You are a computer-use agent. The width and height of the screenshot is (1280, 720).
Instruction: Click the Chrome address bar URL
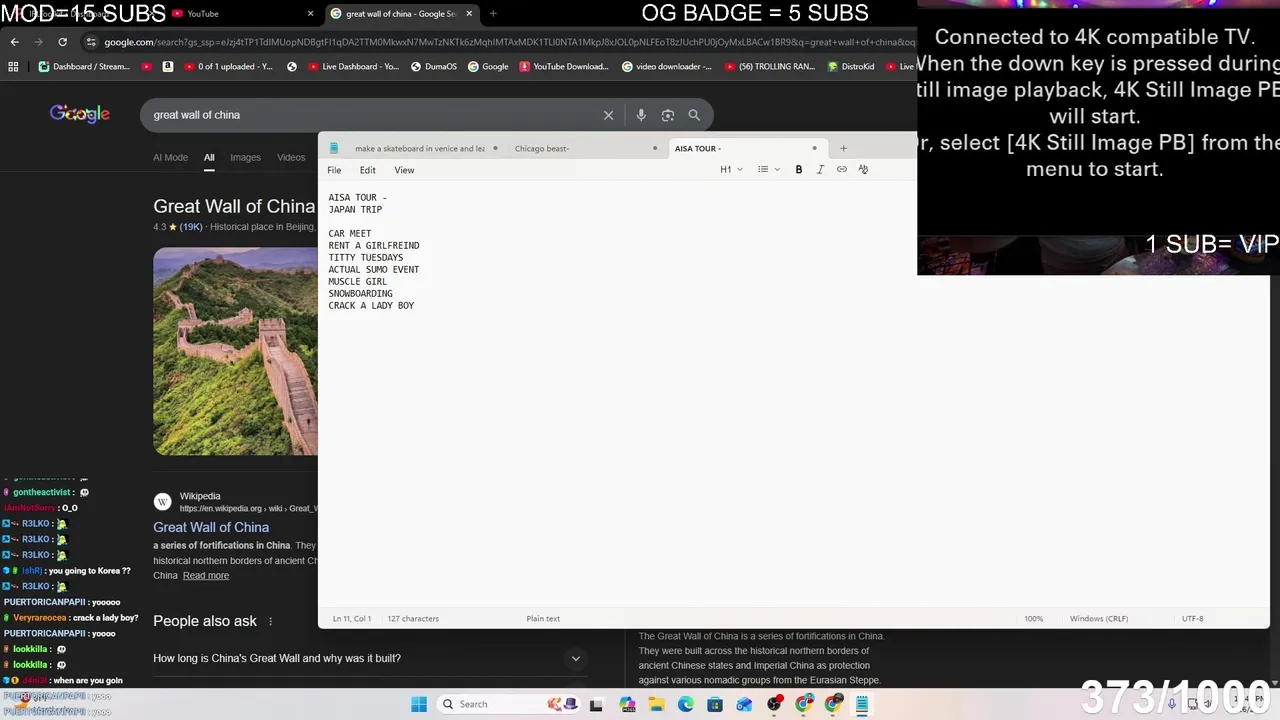[510, 42]
